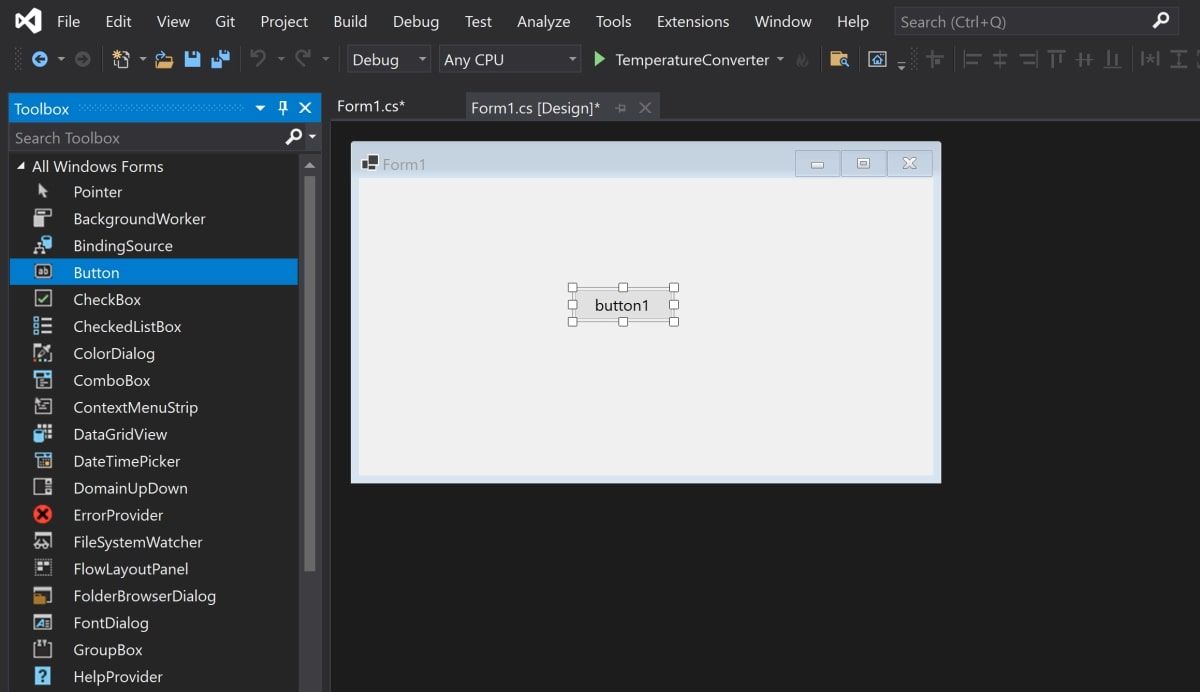Select the CheckBox control in the Toolbox
Screen dimensions: 1200x692
point(107,299)
